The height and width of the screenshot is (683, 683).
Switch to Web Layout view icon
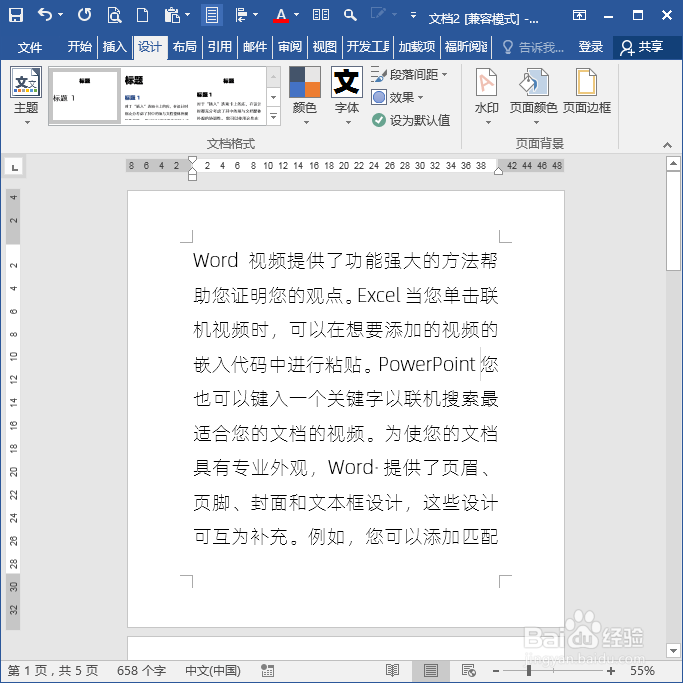coord(469,671)
